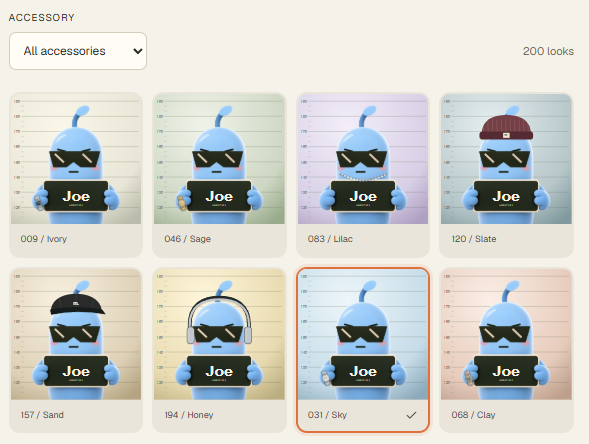Click the '200 looks' count text
The image size is (589, 444).
pyautogui.click(x=548, y=51)
